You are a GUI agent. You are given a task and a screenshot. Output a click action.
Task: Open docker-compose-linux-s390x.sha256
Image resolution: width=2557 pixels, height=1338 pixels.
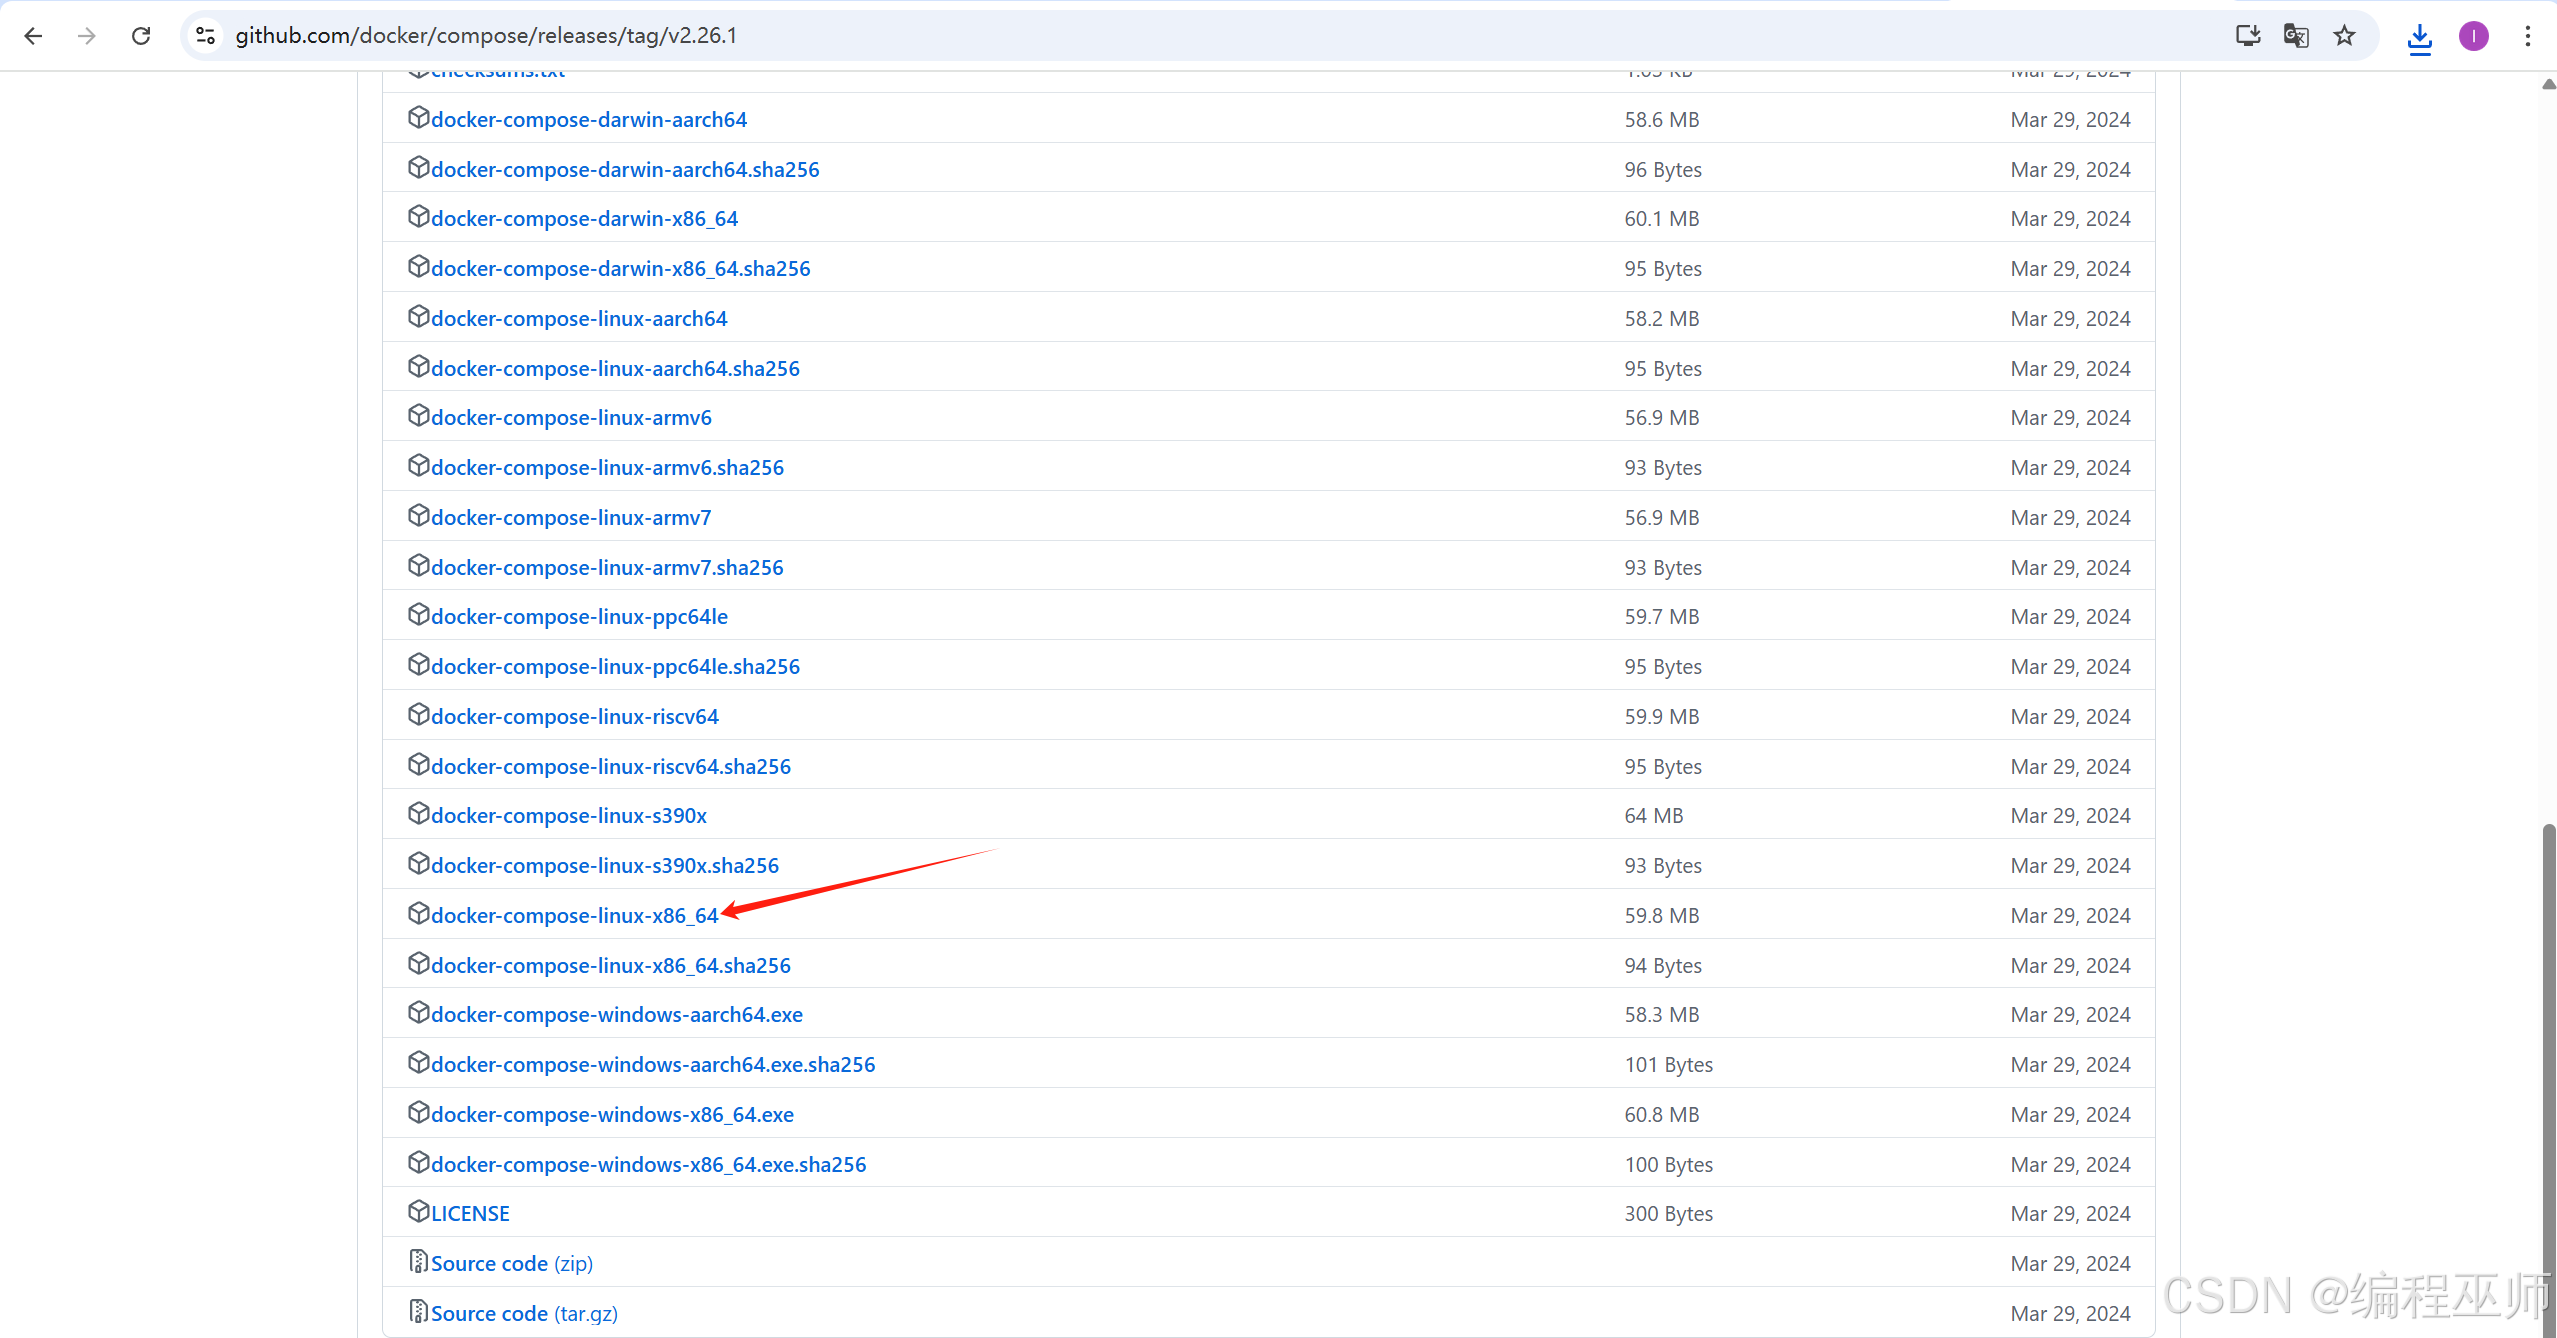click(x=605, y=866)
